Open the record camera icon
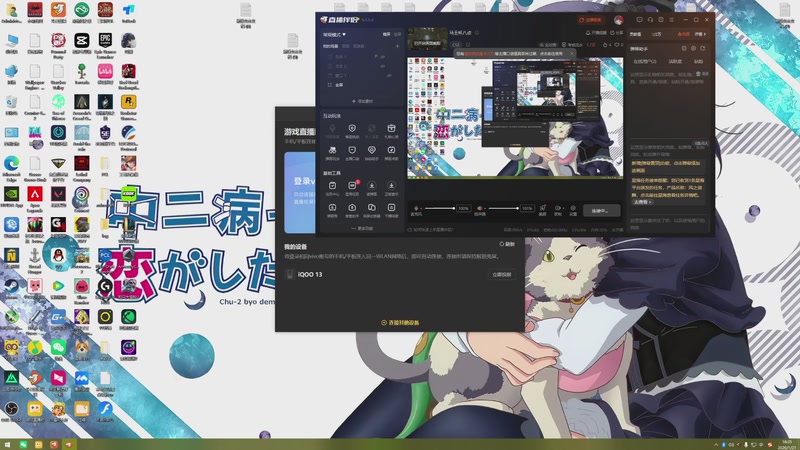This screenshot has height=450, width=800. (x=558, y=210)
